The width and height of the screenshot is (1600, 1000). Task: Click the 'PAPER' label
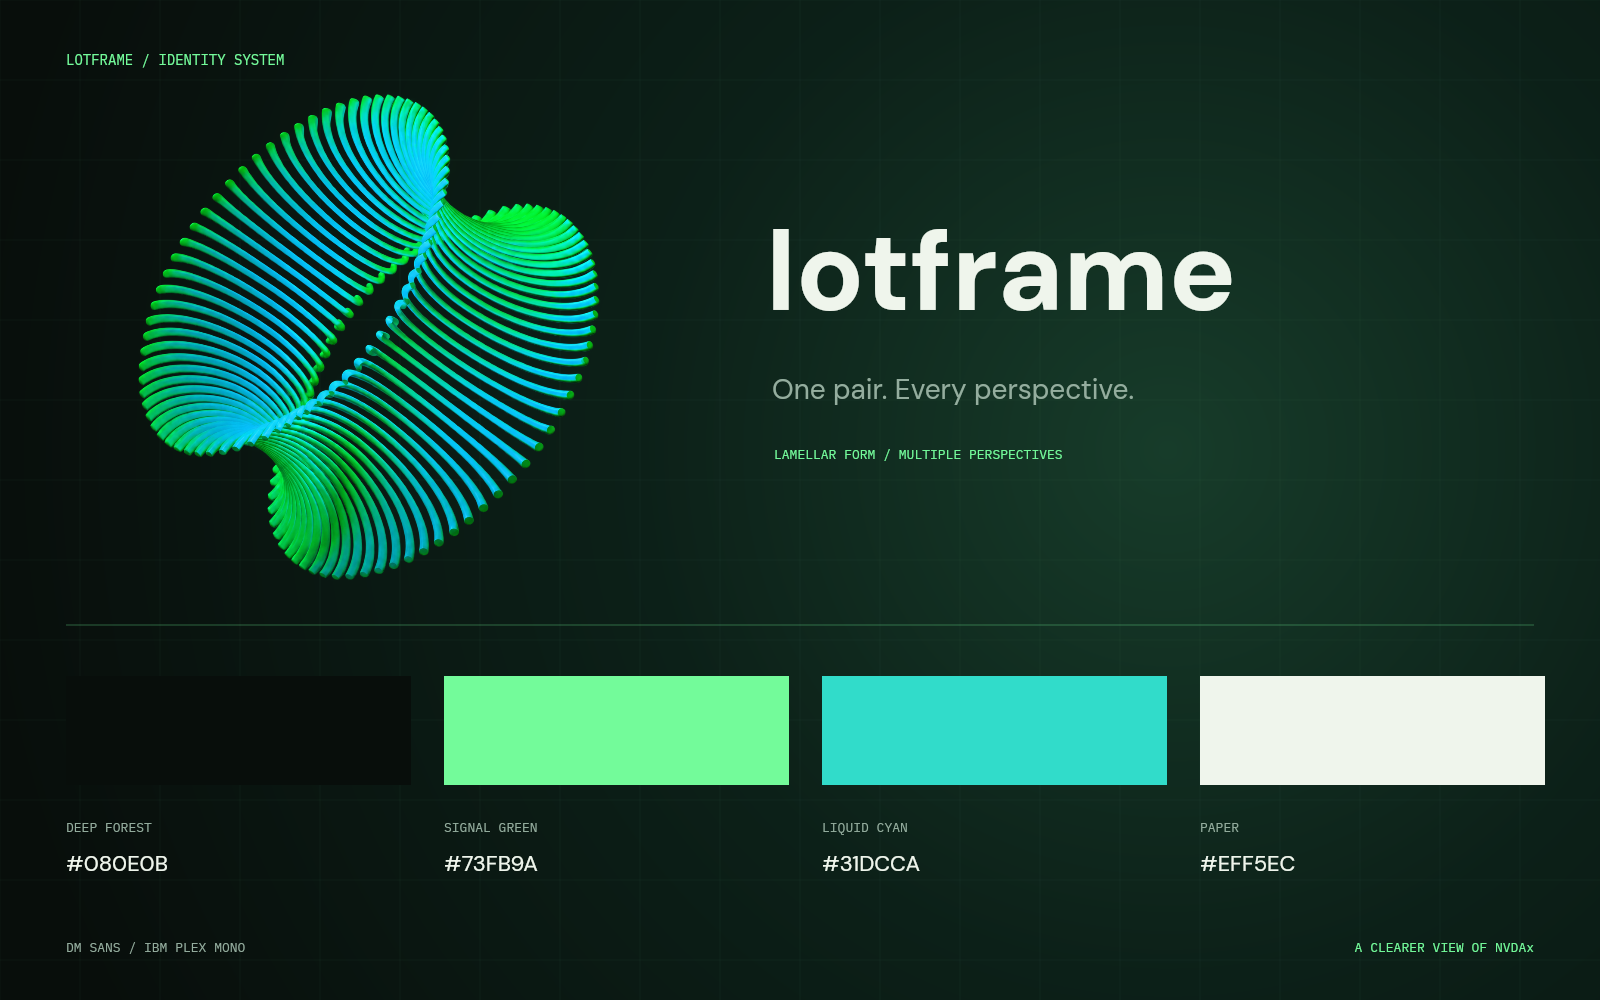1219,828
